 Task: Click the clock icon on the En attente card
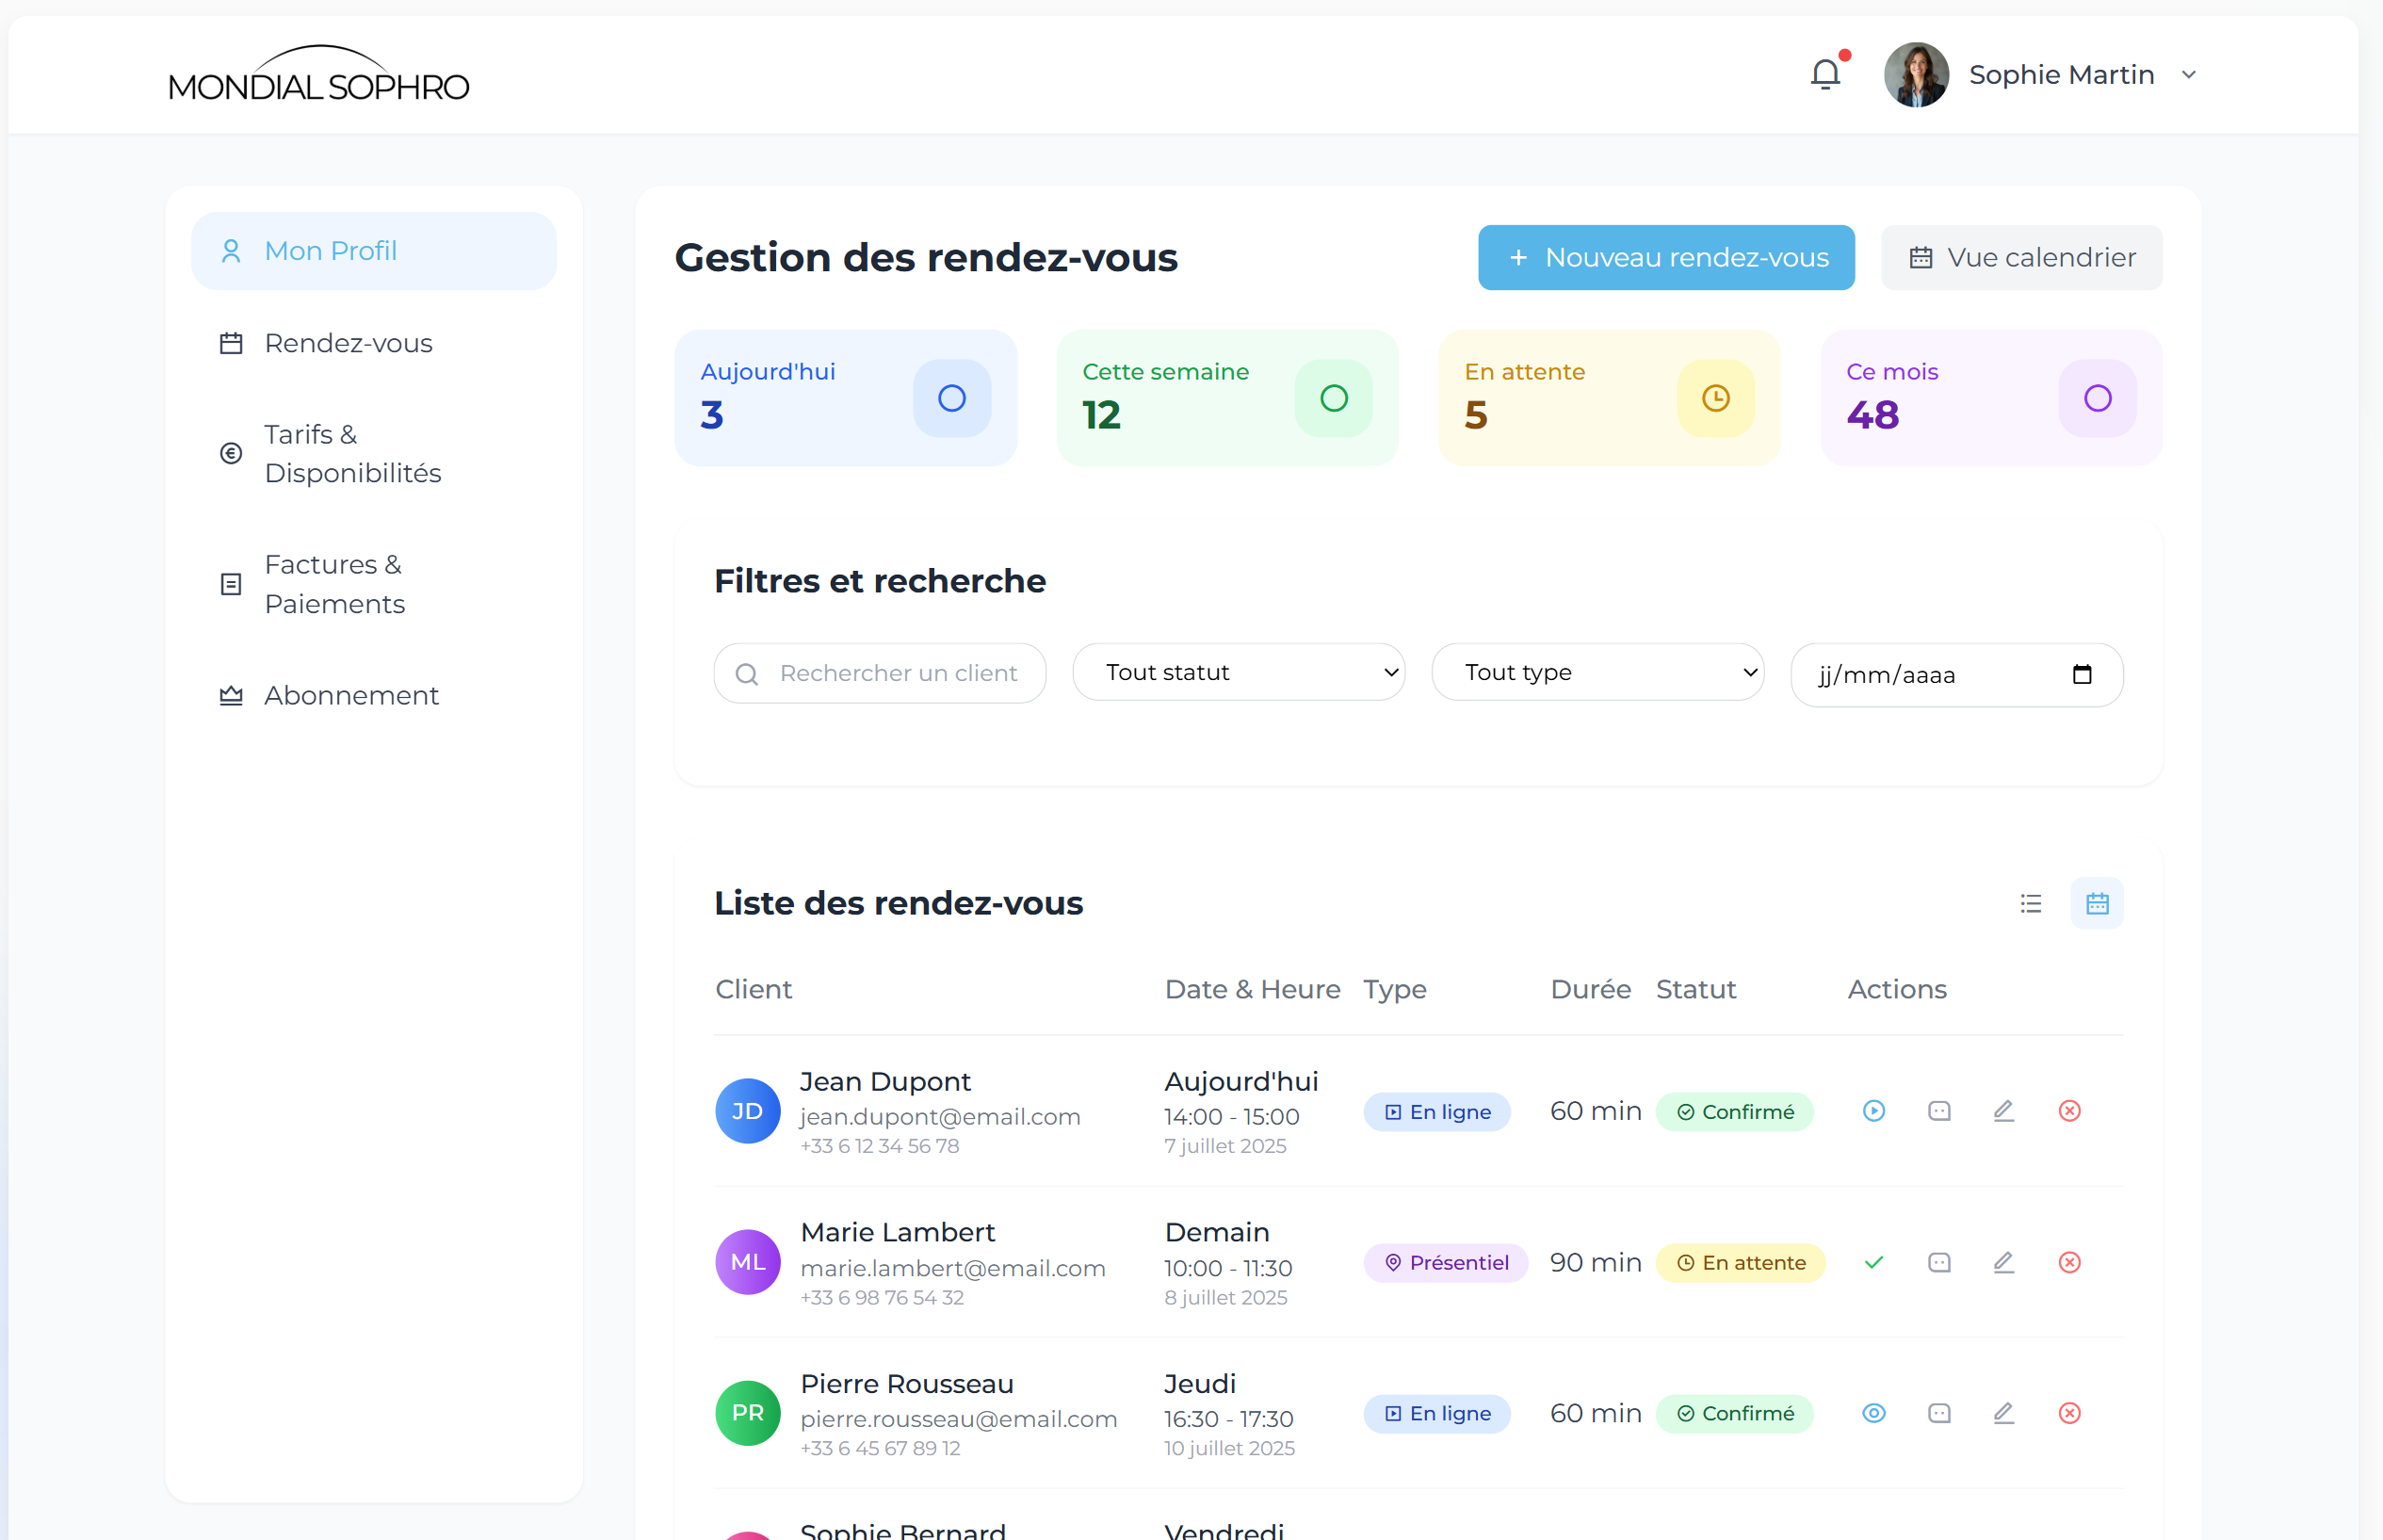[1714, 397]
